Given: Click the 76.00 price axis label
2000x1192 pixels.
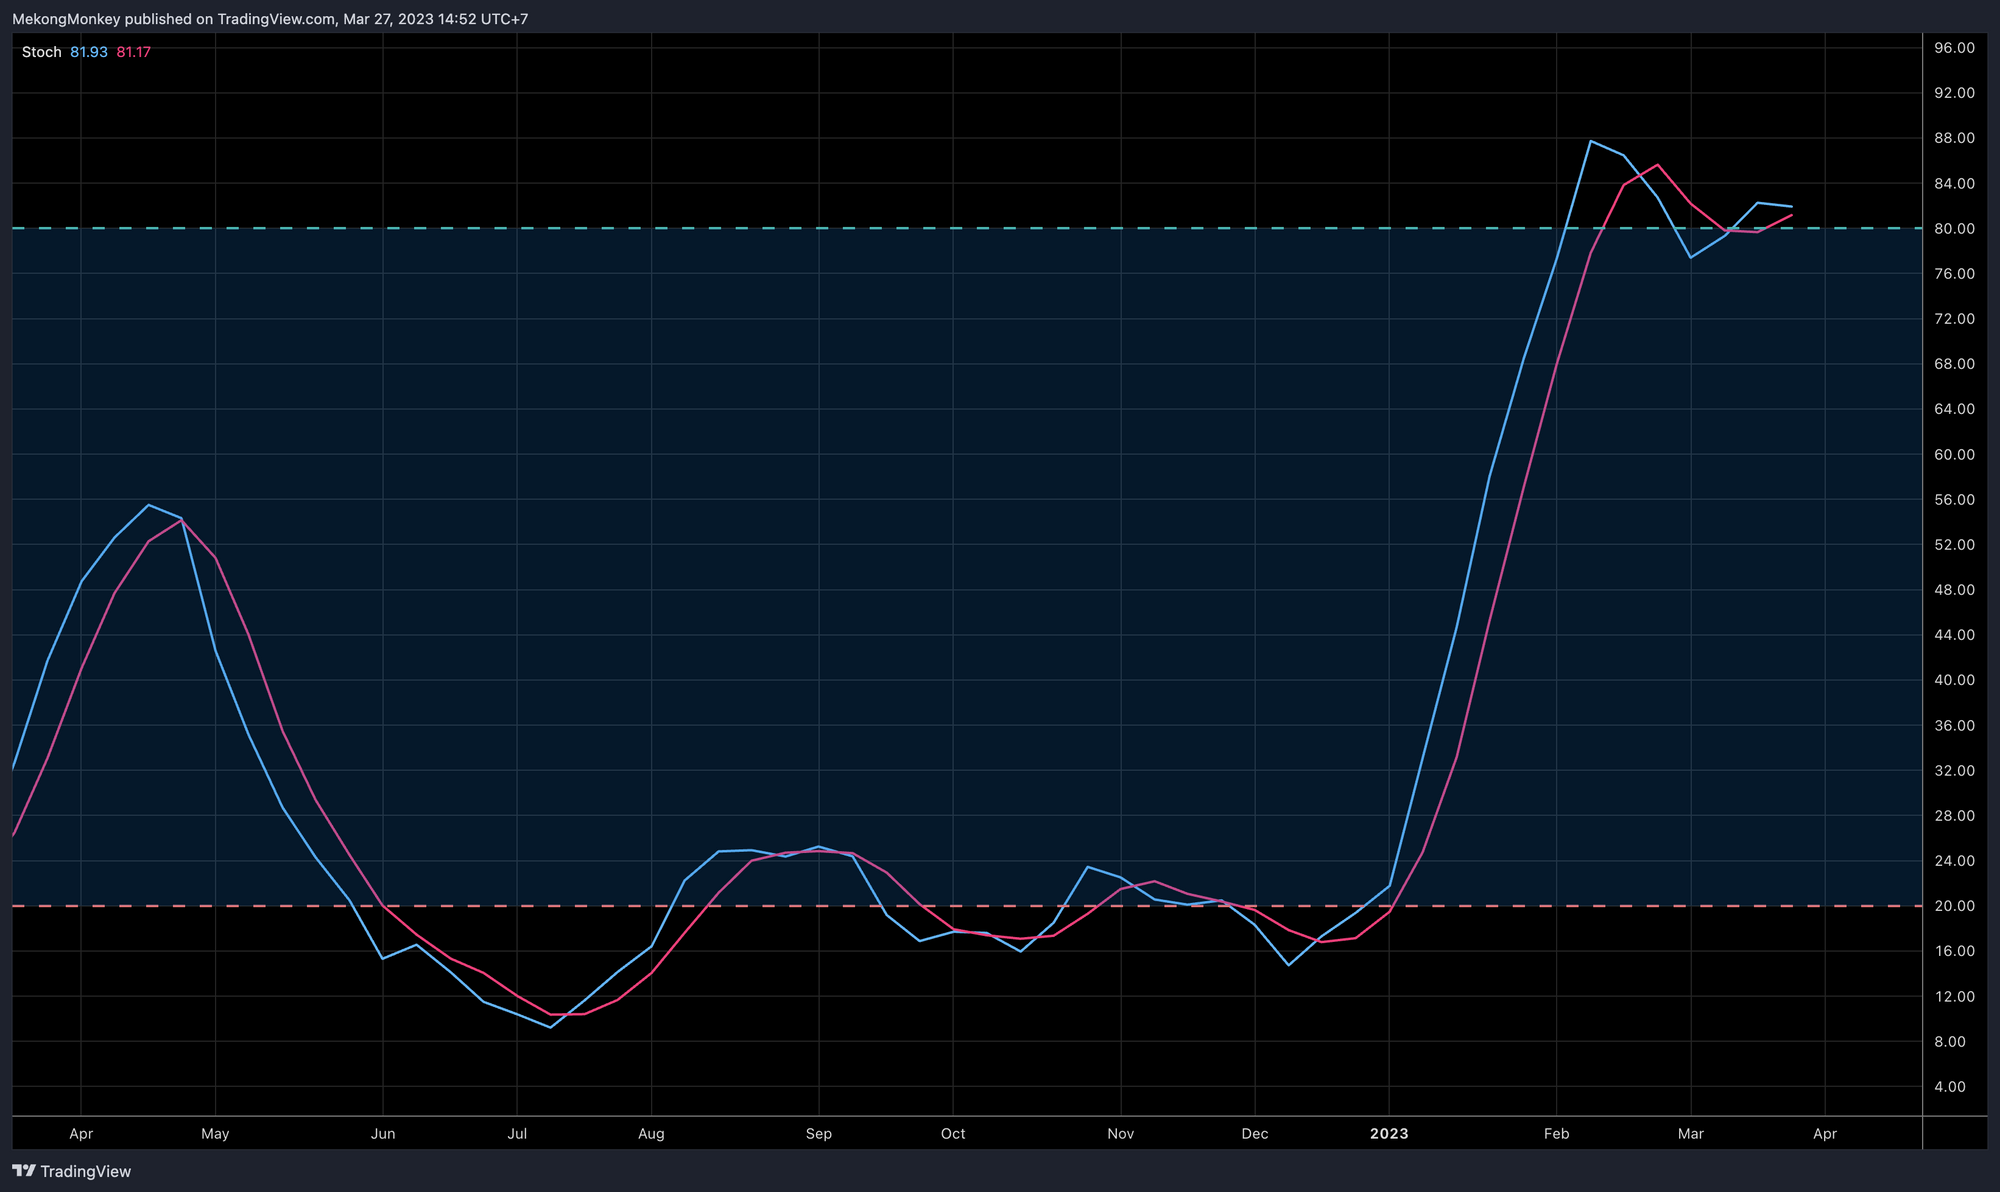Looking at the screenshot, I should point(1954,274).
